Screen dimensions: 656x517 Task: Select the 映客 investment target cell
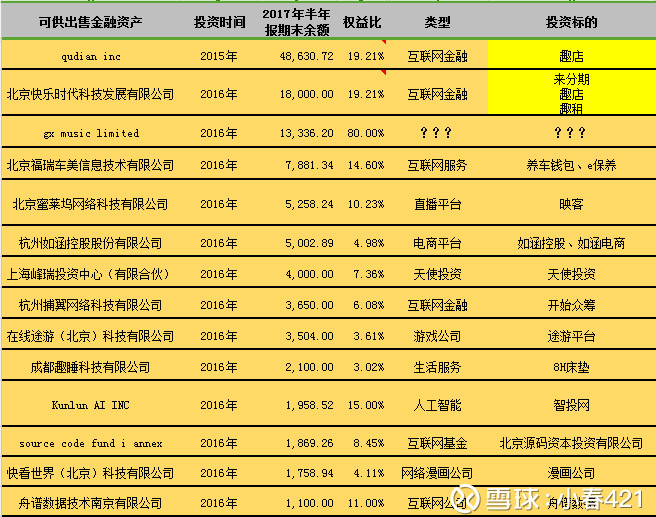571,204
